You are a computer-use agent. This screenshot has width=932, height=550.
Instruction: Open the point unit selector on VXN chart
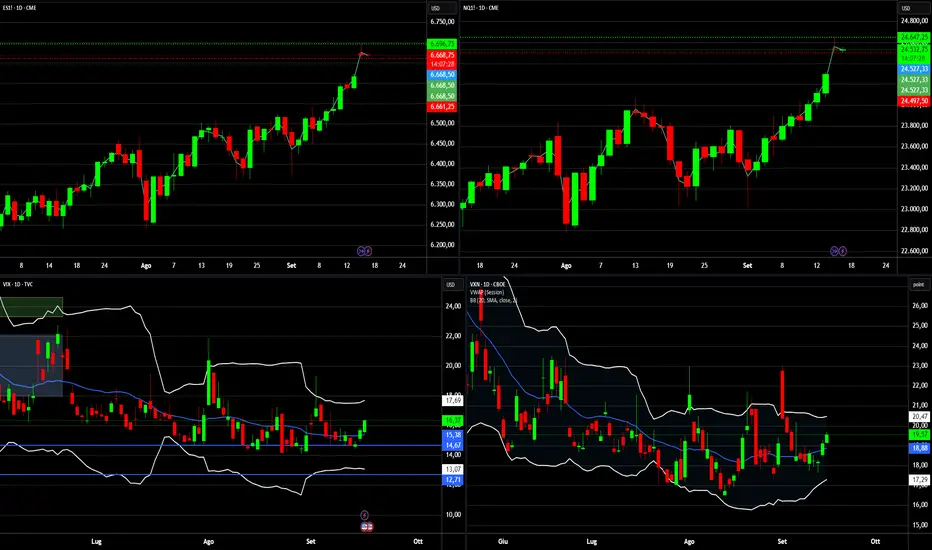(x=918, y=284)
